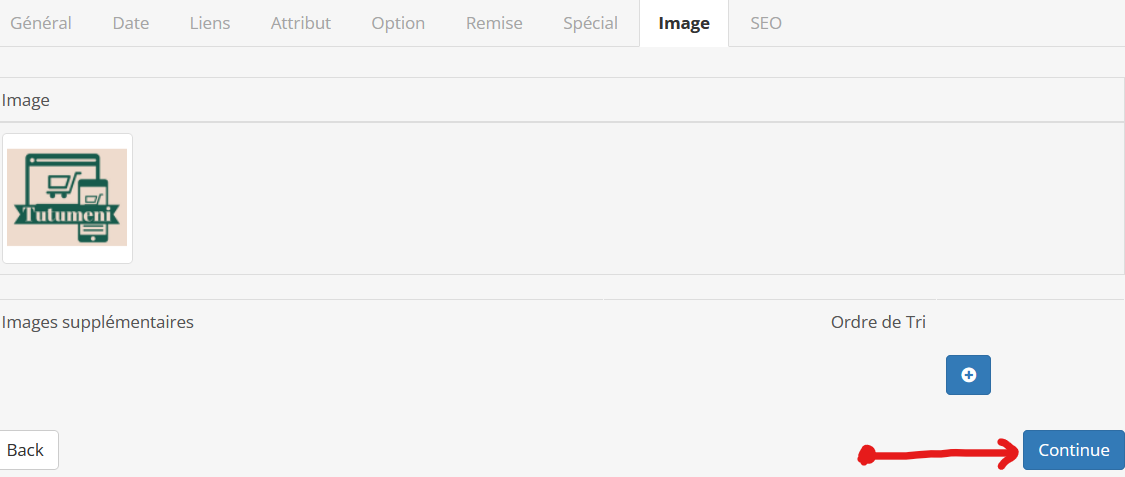
Task: Click the Images supplémentaires column header
Action: coord(98,322)
